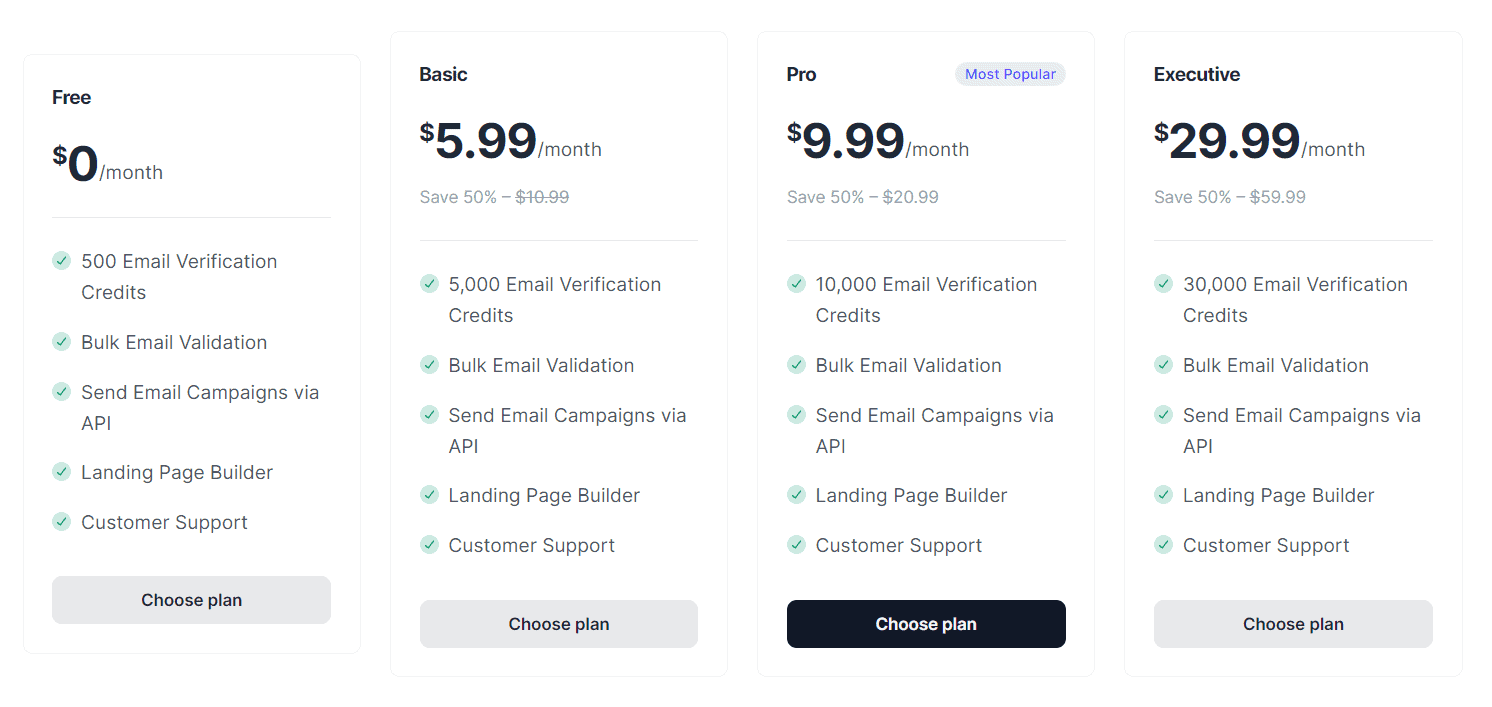Click the checkmark next to Landing Page Builder on Executive
The image size is (1492, 707).
(x=1163, y=495)
